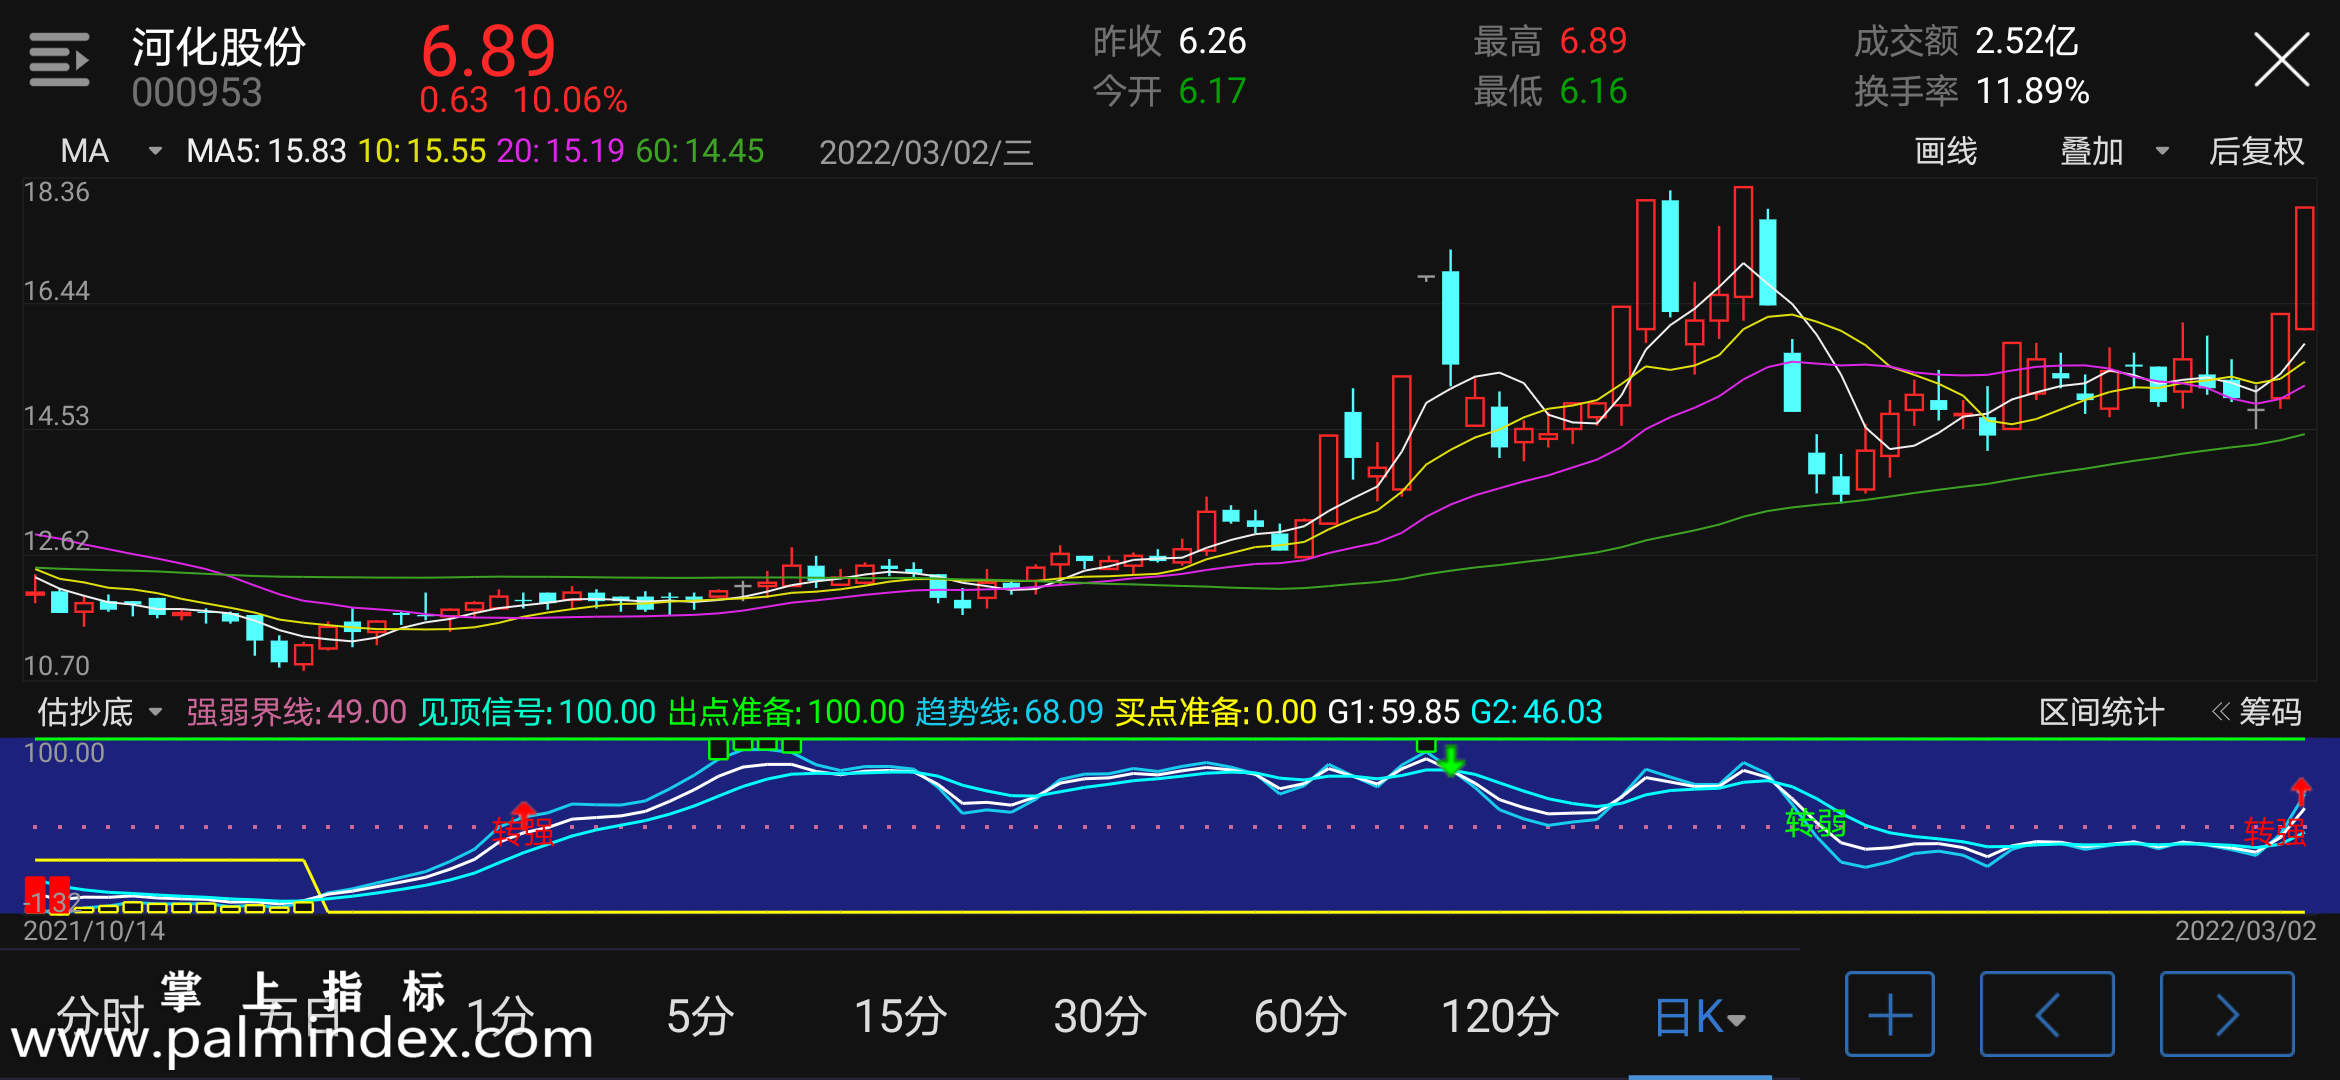The image size is (2340, 1080).
Task: Click the 16.44 price axis label
Action: tap(56, 291)
